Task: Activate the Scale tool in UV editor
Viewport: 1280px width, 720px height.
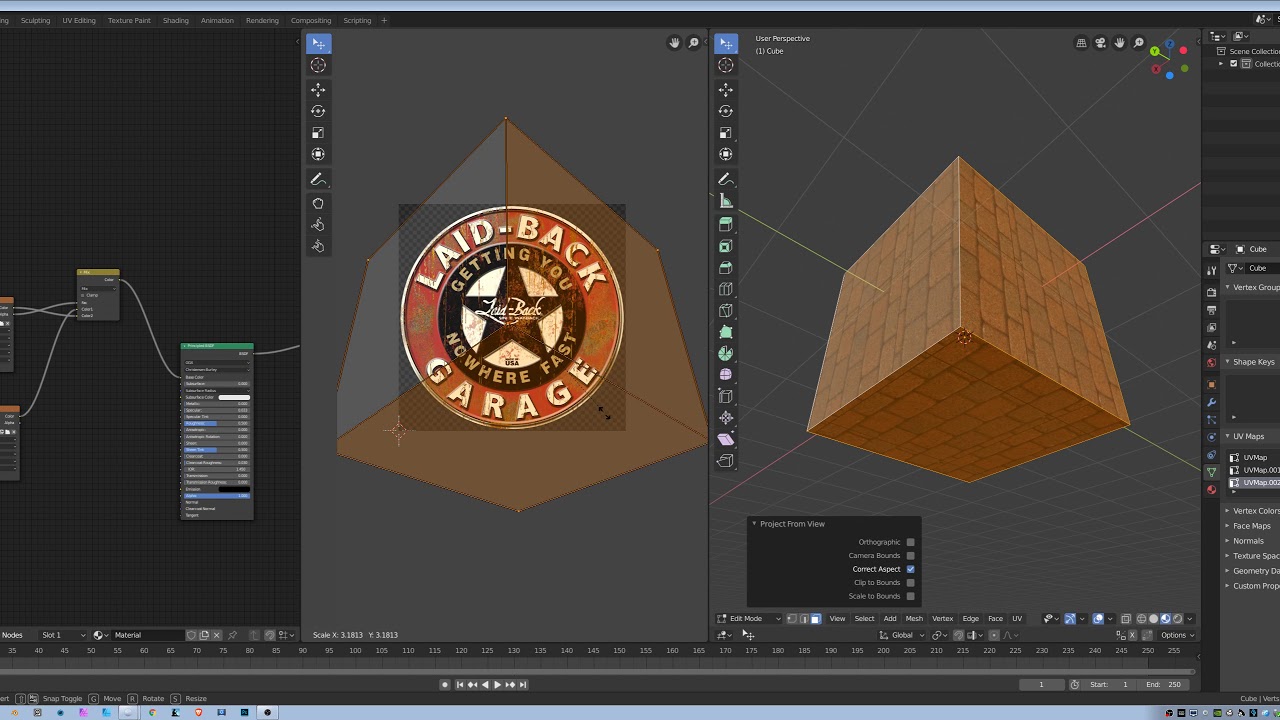Action: 318,133
